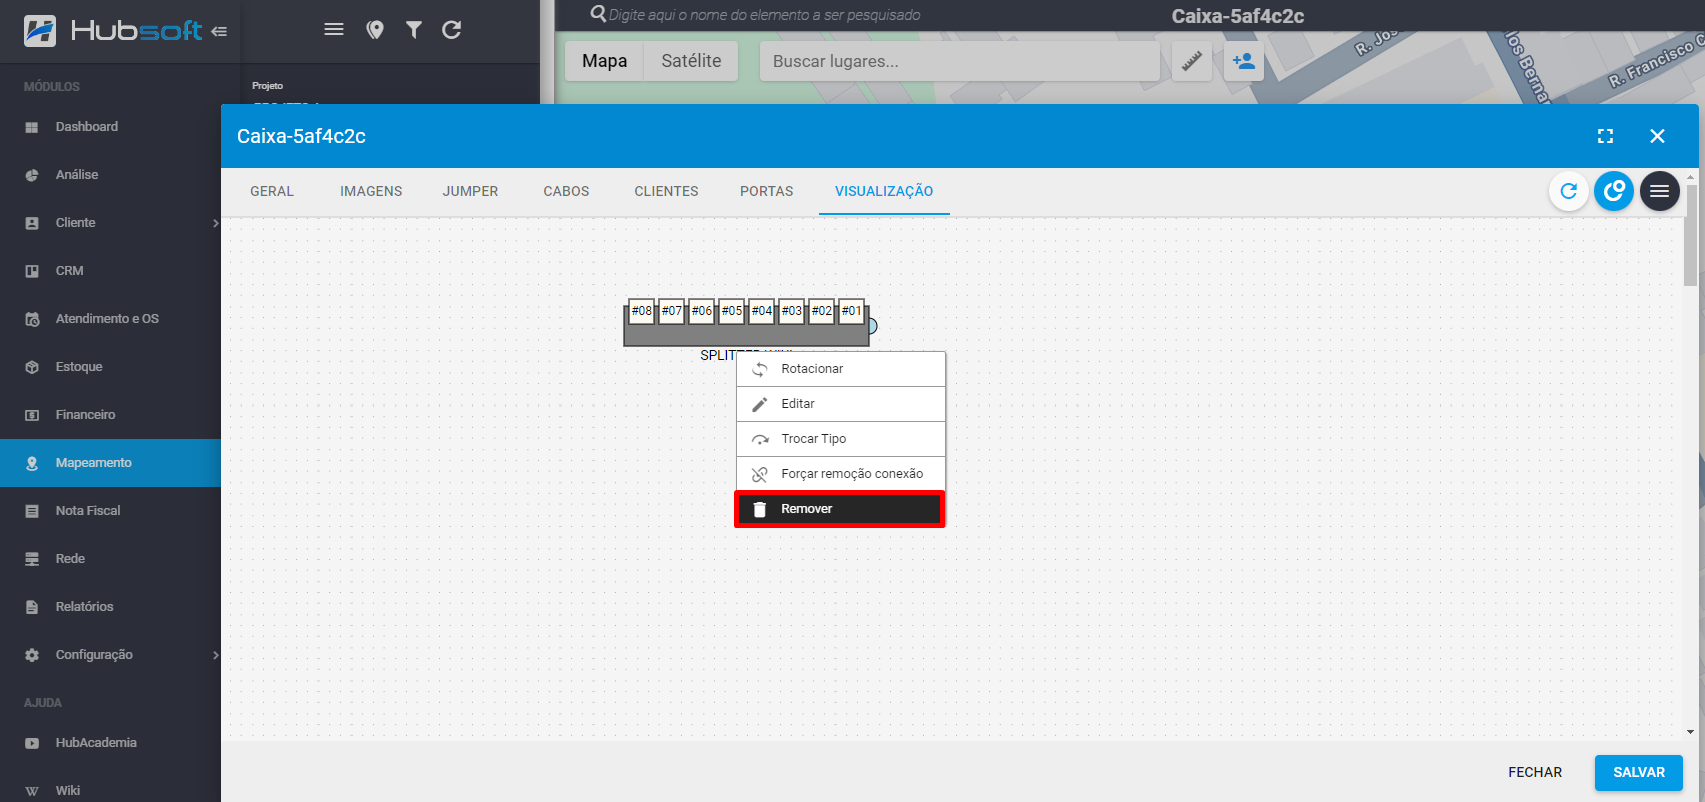Switch to the PORTAS tab
Screen dimensions: 1705x802
pos(767,191)
